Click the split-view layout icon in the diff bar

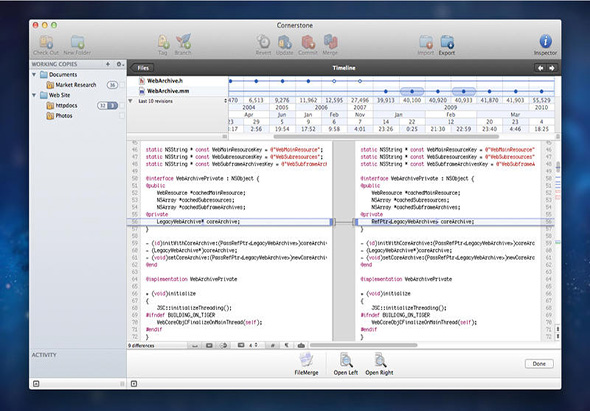pos(224,346)
